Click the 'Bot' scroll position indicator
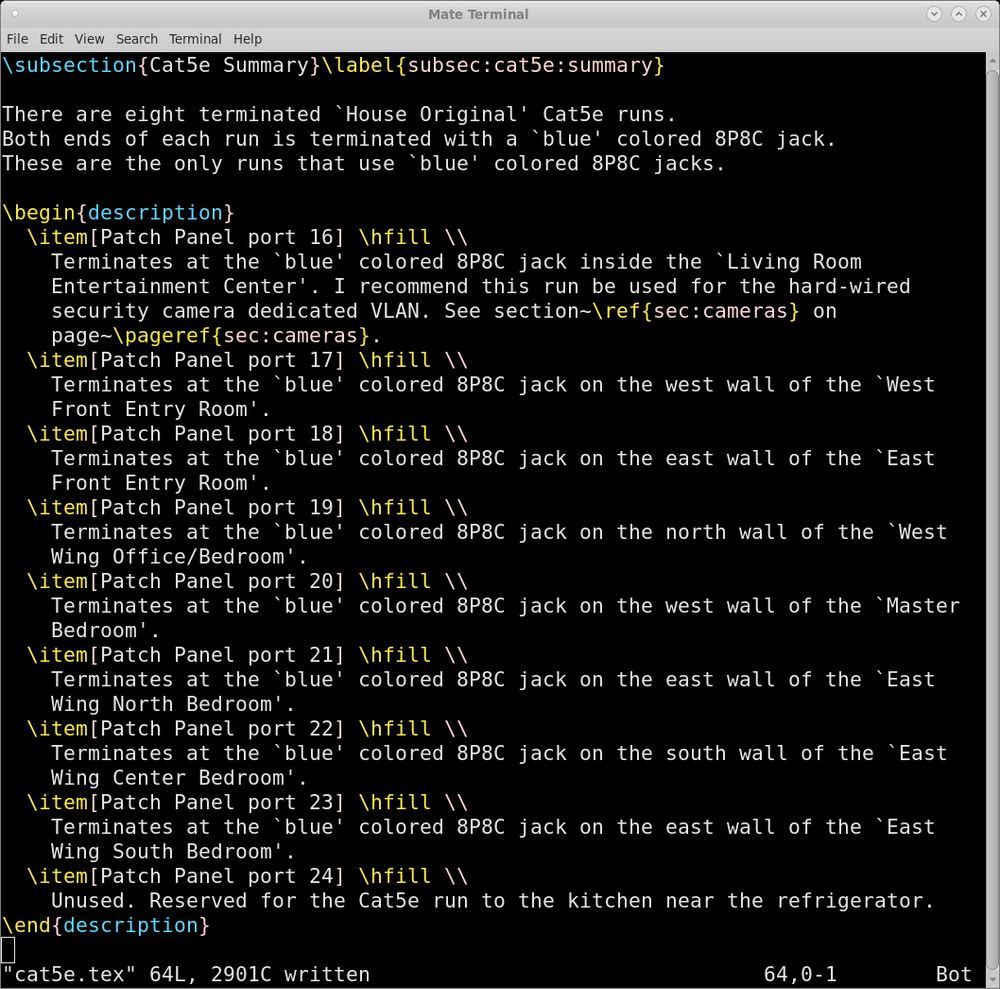This screenshot has width=1000, height=989. click(x=953, y=974)
